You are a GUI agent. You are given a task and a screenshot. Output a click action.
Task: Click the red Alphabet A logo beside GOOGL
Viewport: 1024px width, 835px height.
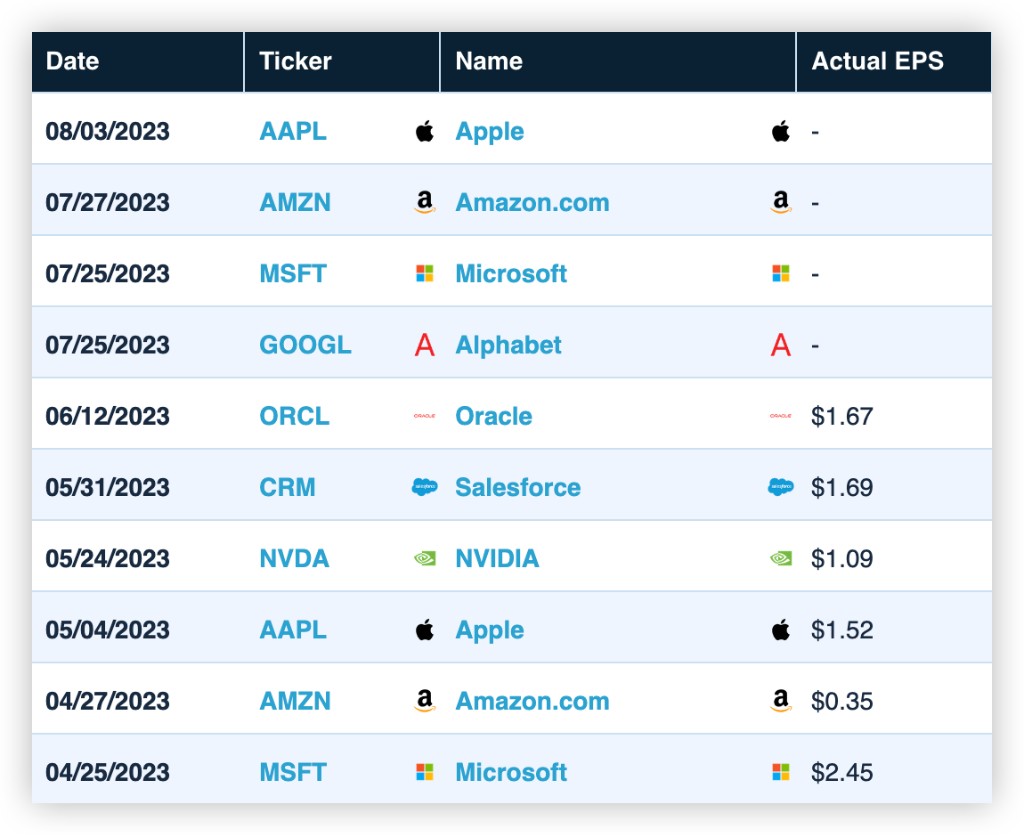[x=424, y=345]
